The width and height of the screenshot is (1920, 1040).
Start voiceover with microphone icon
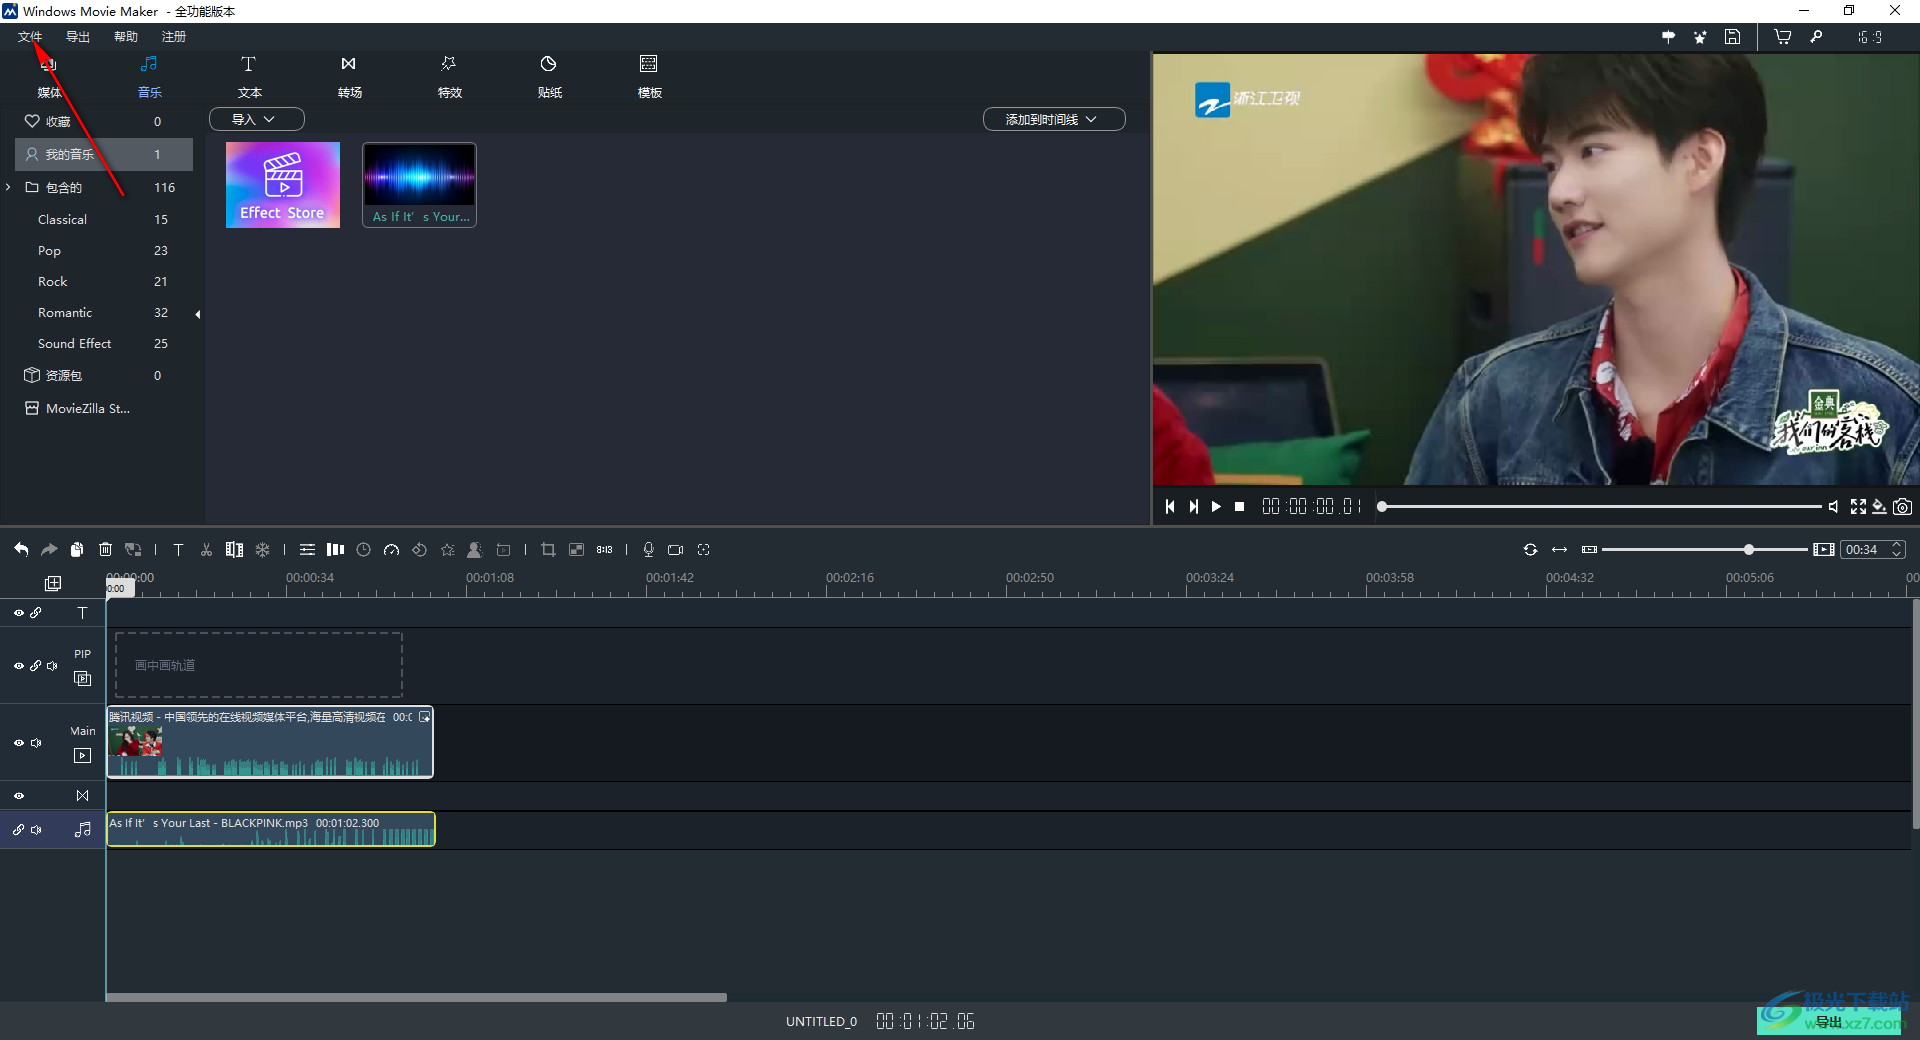pyautogui.click(x=648, y=549)
